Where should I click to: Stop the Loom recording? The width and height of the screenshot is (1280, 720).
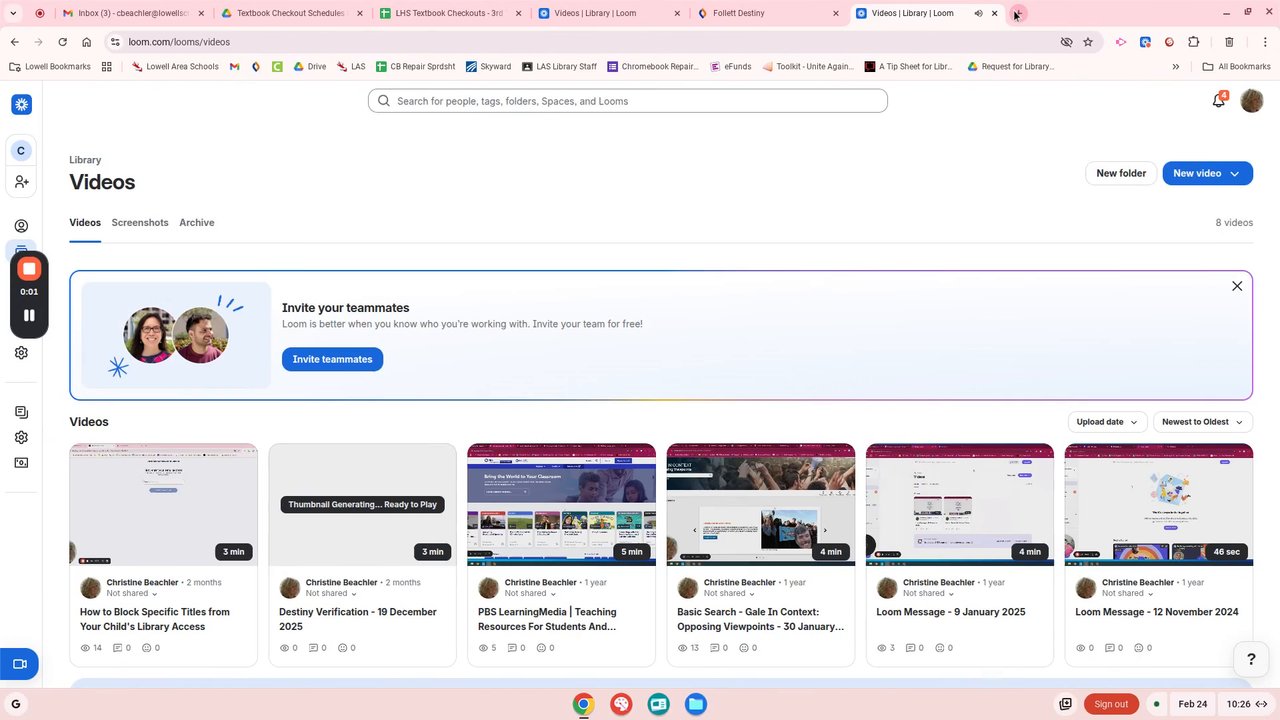tap(29, 268)
